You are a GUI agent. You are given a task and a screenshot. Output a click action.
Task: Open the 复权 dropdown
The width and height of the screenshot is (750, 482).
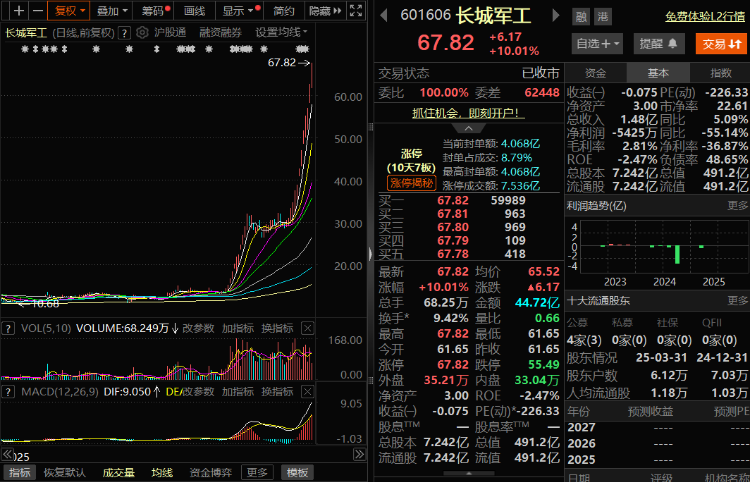[69, 11]
